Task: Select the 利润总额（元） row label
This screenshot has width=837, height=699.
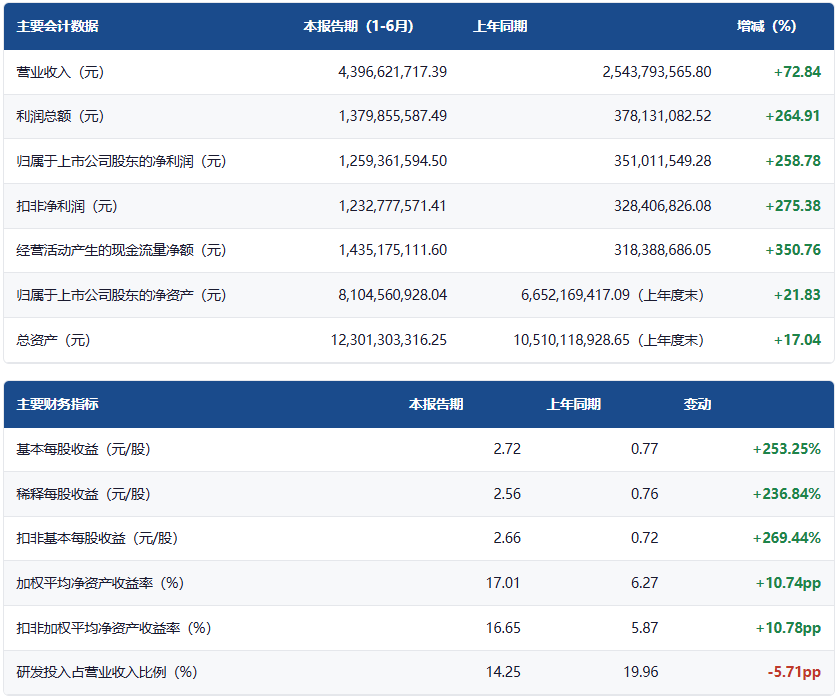Action: point(60,116)
